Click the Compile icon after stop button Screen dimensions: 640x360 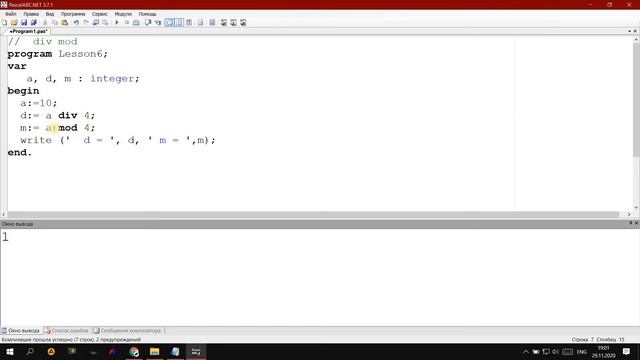coord(136,22)
